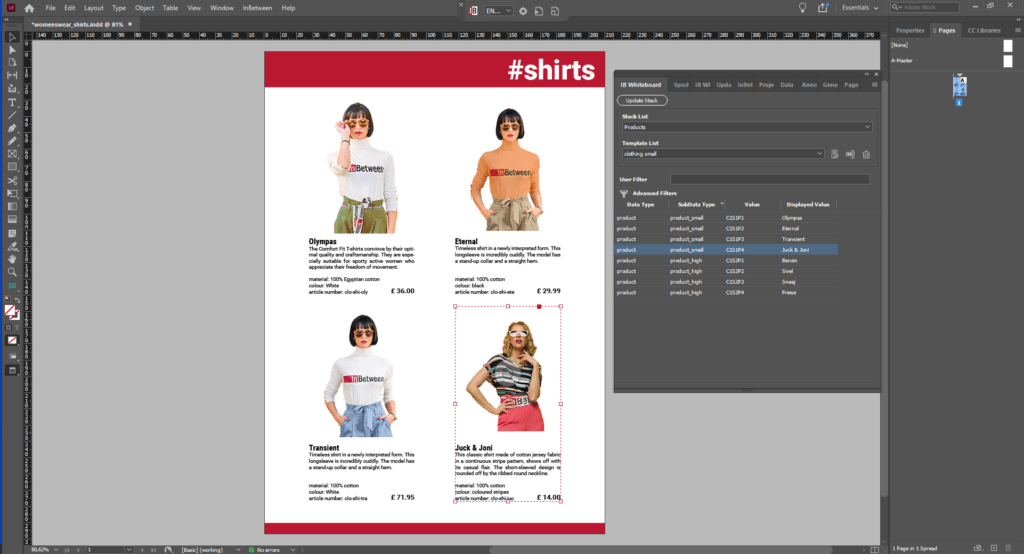Image resolution: width=1024 pixels, height=554 pixels.
Task: Expand the Template List clothing small dropdown
Action: pyautogui.click(x=723, y=154)
